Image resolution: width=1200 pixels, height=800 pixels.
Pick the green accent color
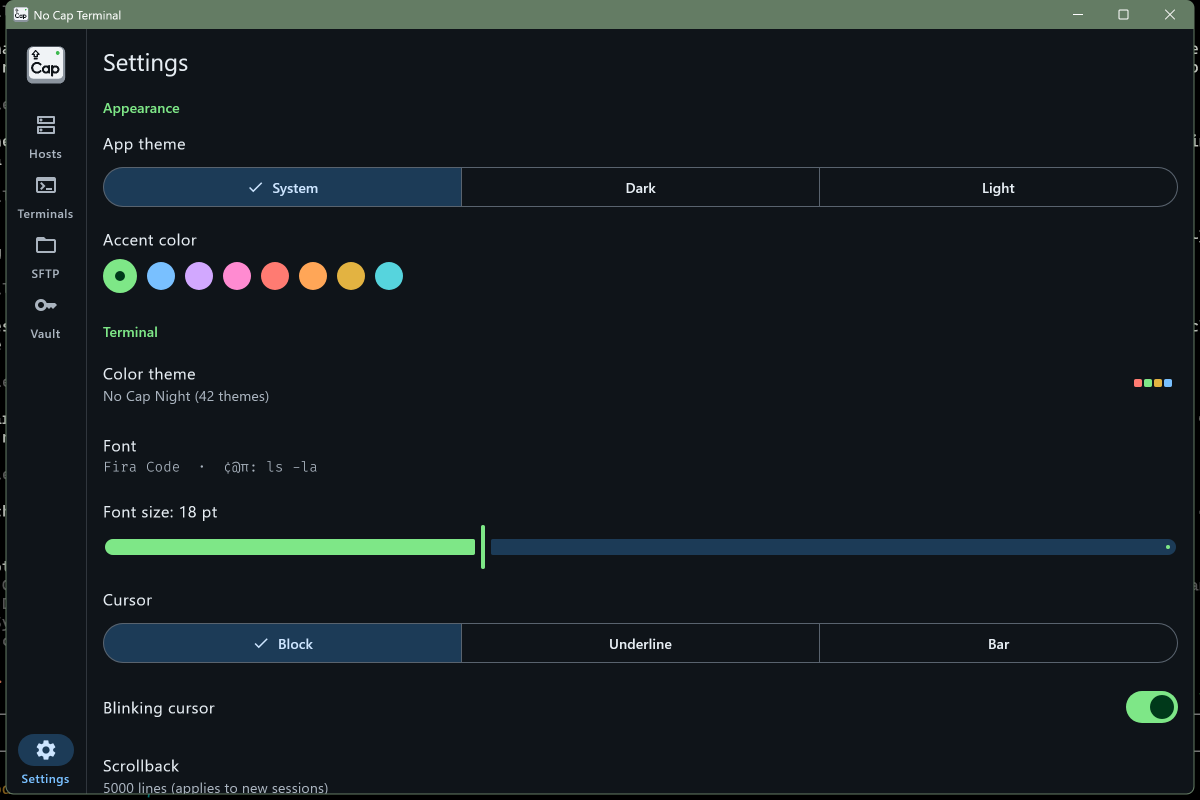(120, 276)
